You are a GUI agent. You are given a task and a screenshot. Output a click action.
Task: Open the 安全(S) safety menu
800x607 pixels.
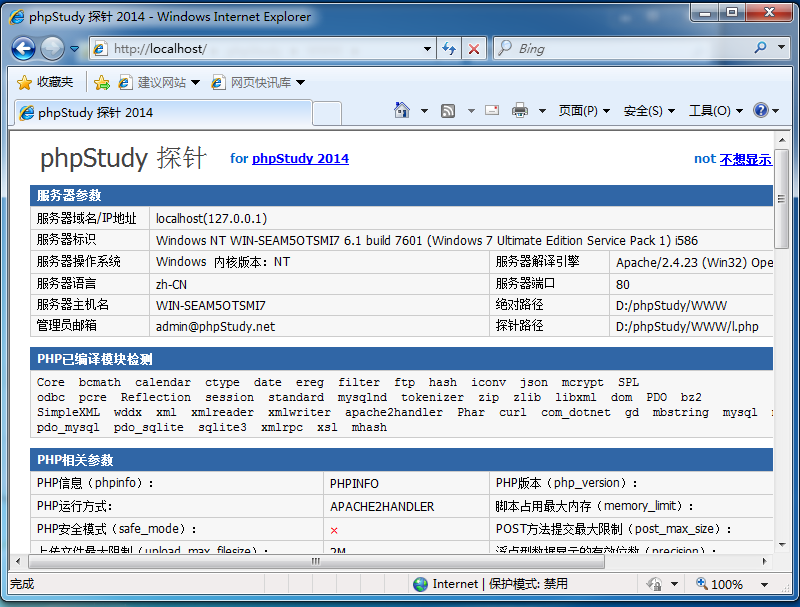tap(649, 111)
